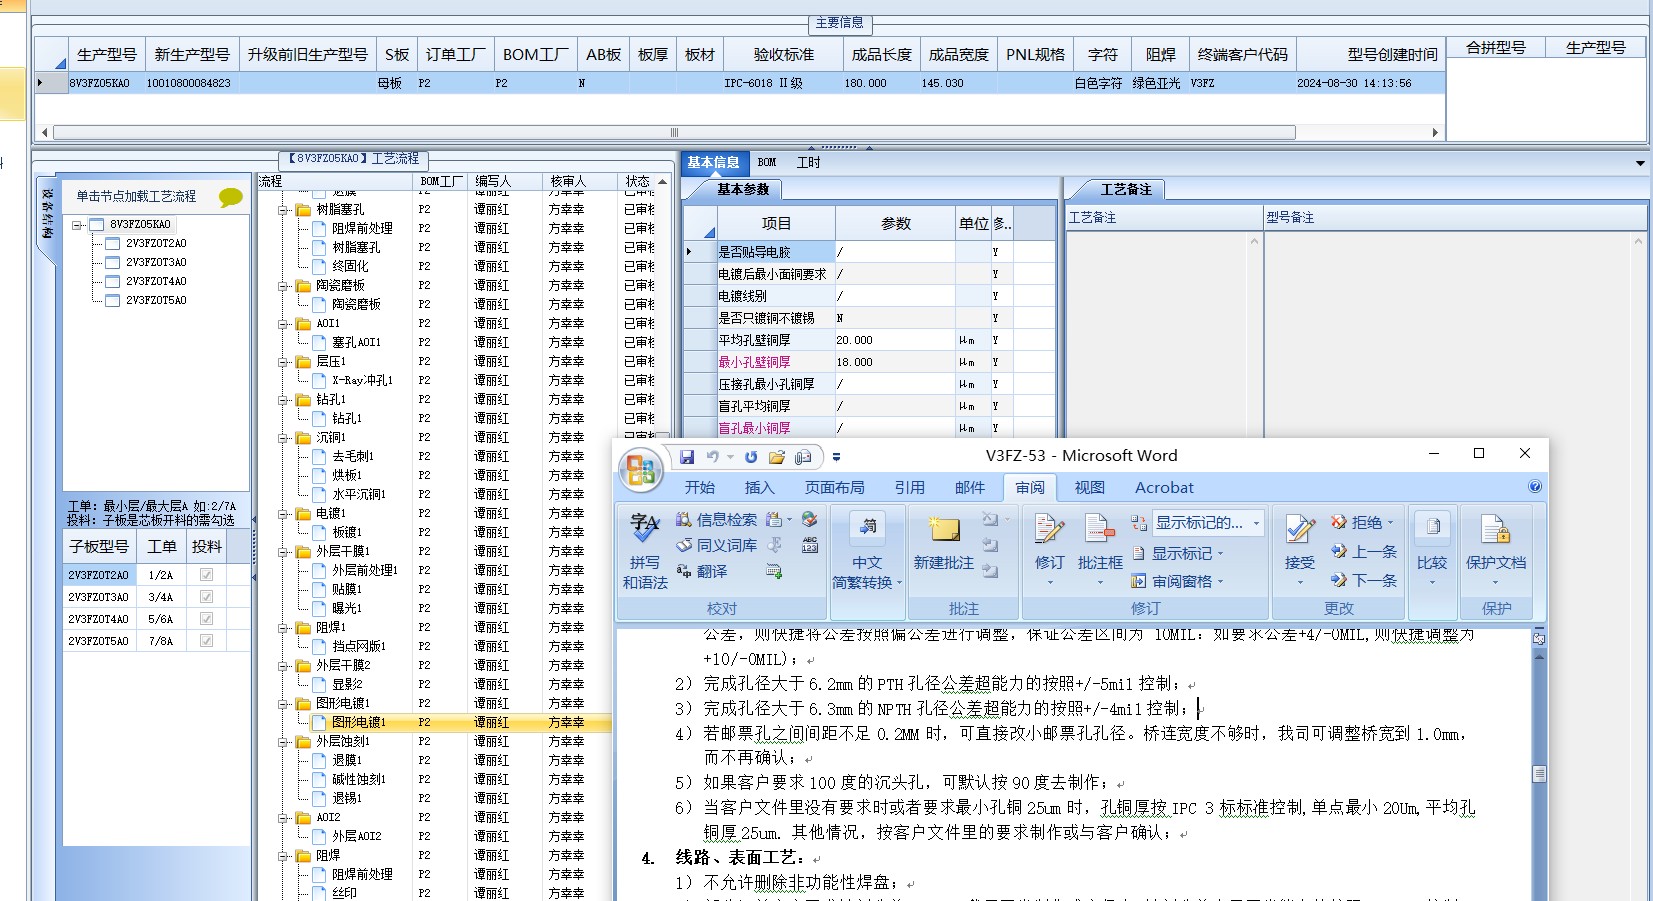This screenshot has height=901, width=1653.
Task: Switch to the 视图 ribbon tab
Action: coord(1090,487)
